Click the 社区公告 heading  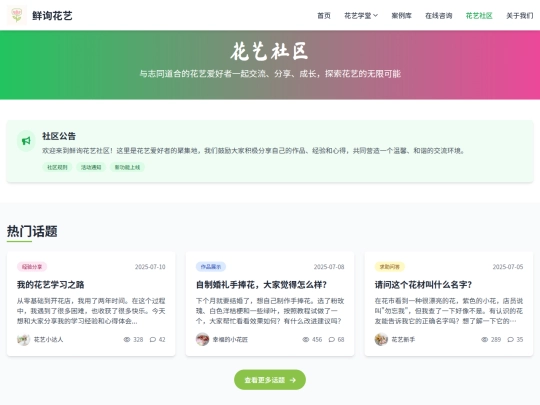pyautogui.click(x=59, y=136)
